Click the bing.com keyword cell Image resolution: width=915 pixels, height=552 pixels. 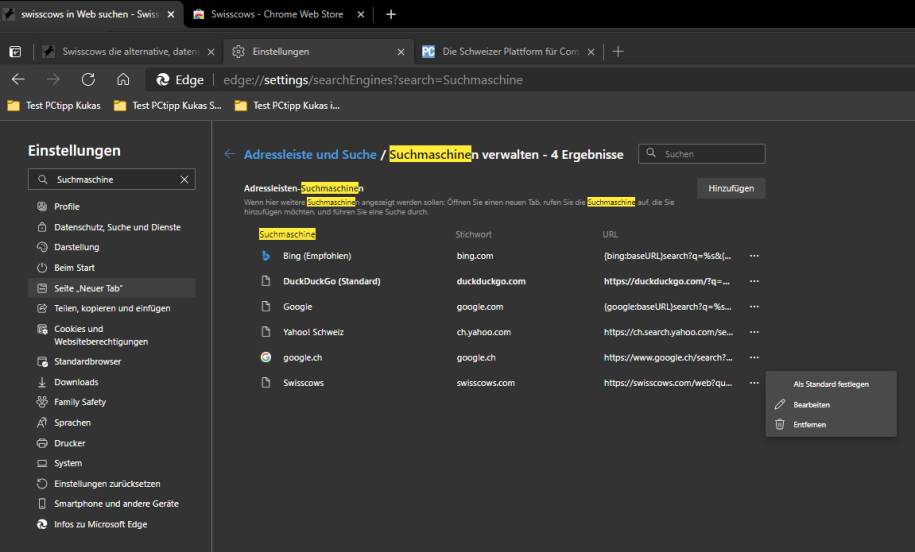click(474, 256)
